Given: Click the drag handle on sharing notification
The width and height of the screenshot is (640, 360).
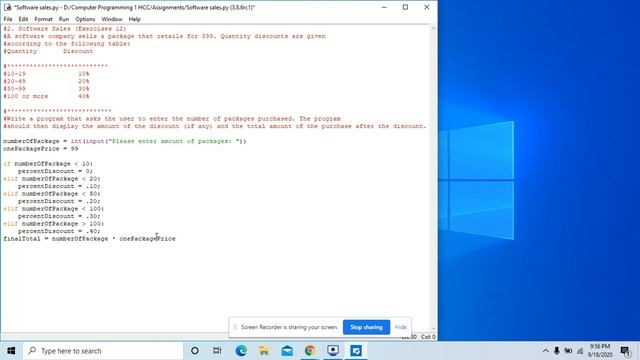Looking at the screenshot, I should (x=235, y=327).
